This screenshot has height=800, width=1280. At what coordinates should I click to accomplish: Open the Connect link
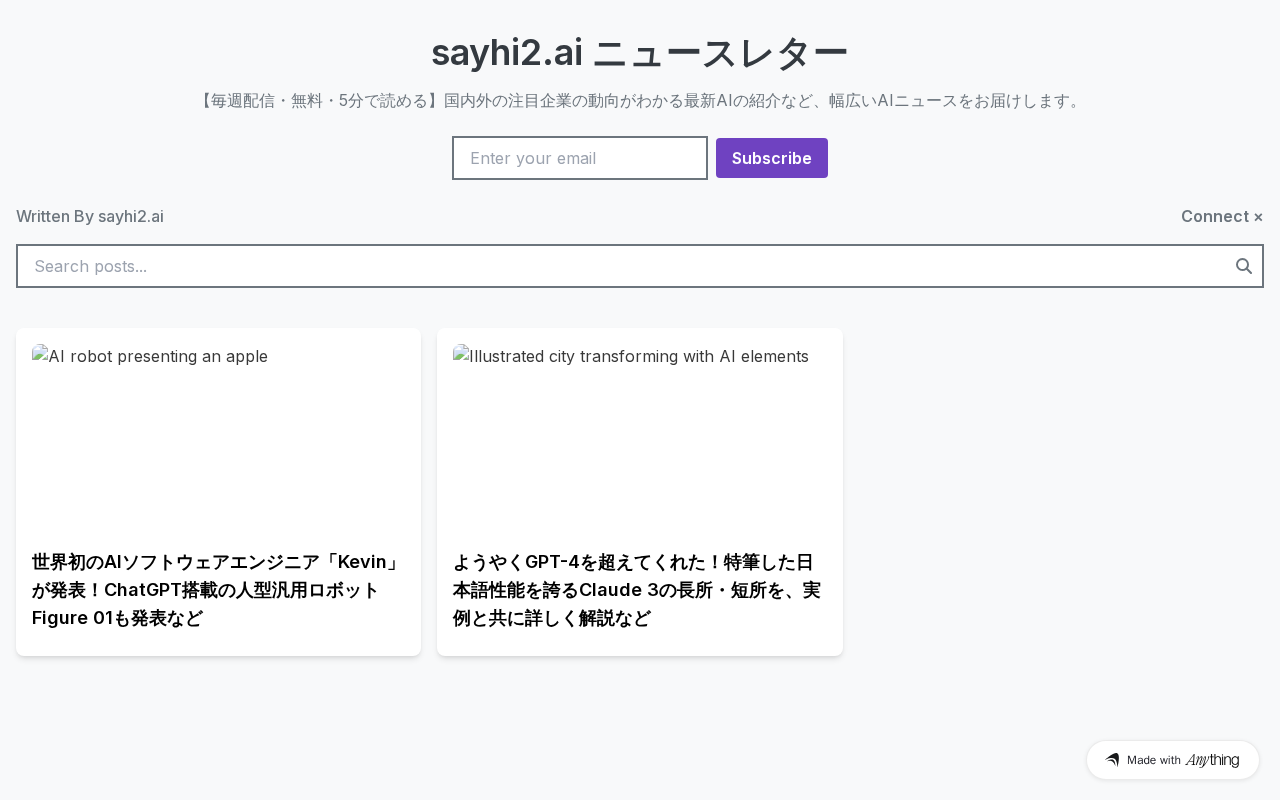click(1214, 217)
